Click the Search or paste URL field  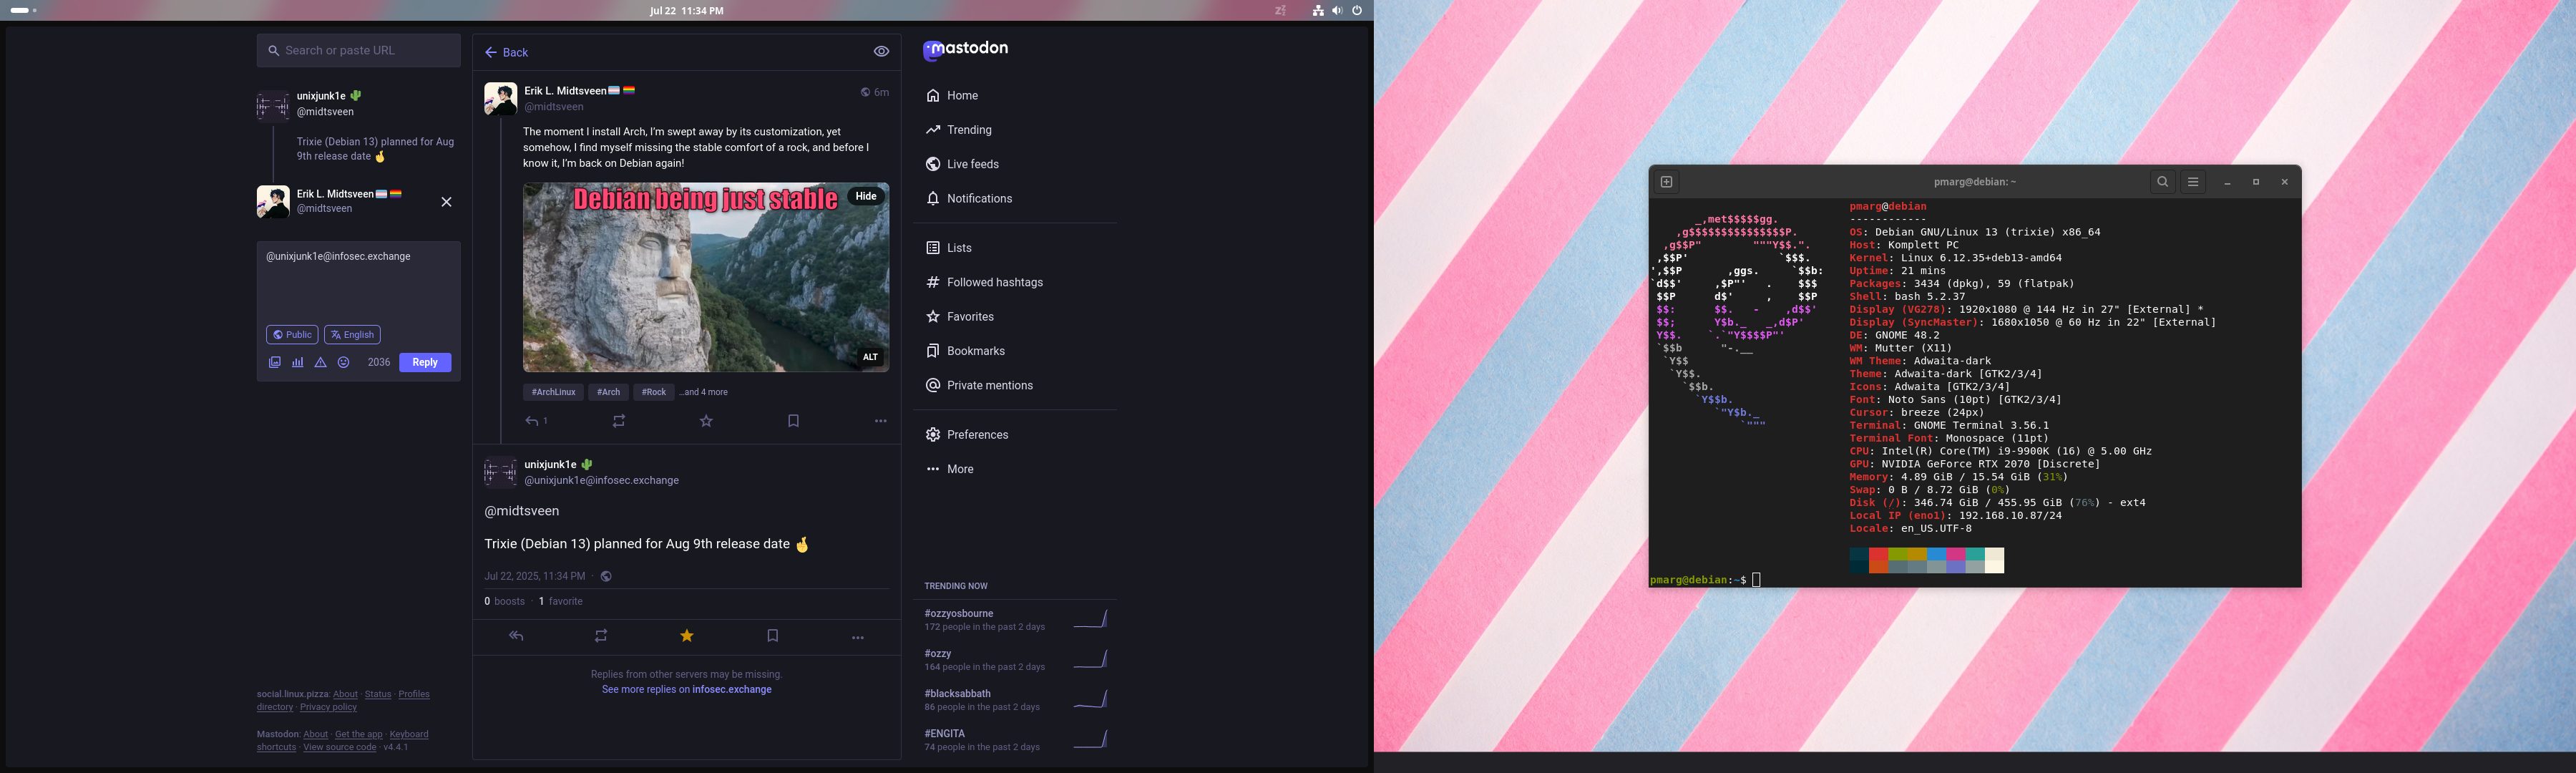(358, 50)
